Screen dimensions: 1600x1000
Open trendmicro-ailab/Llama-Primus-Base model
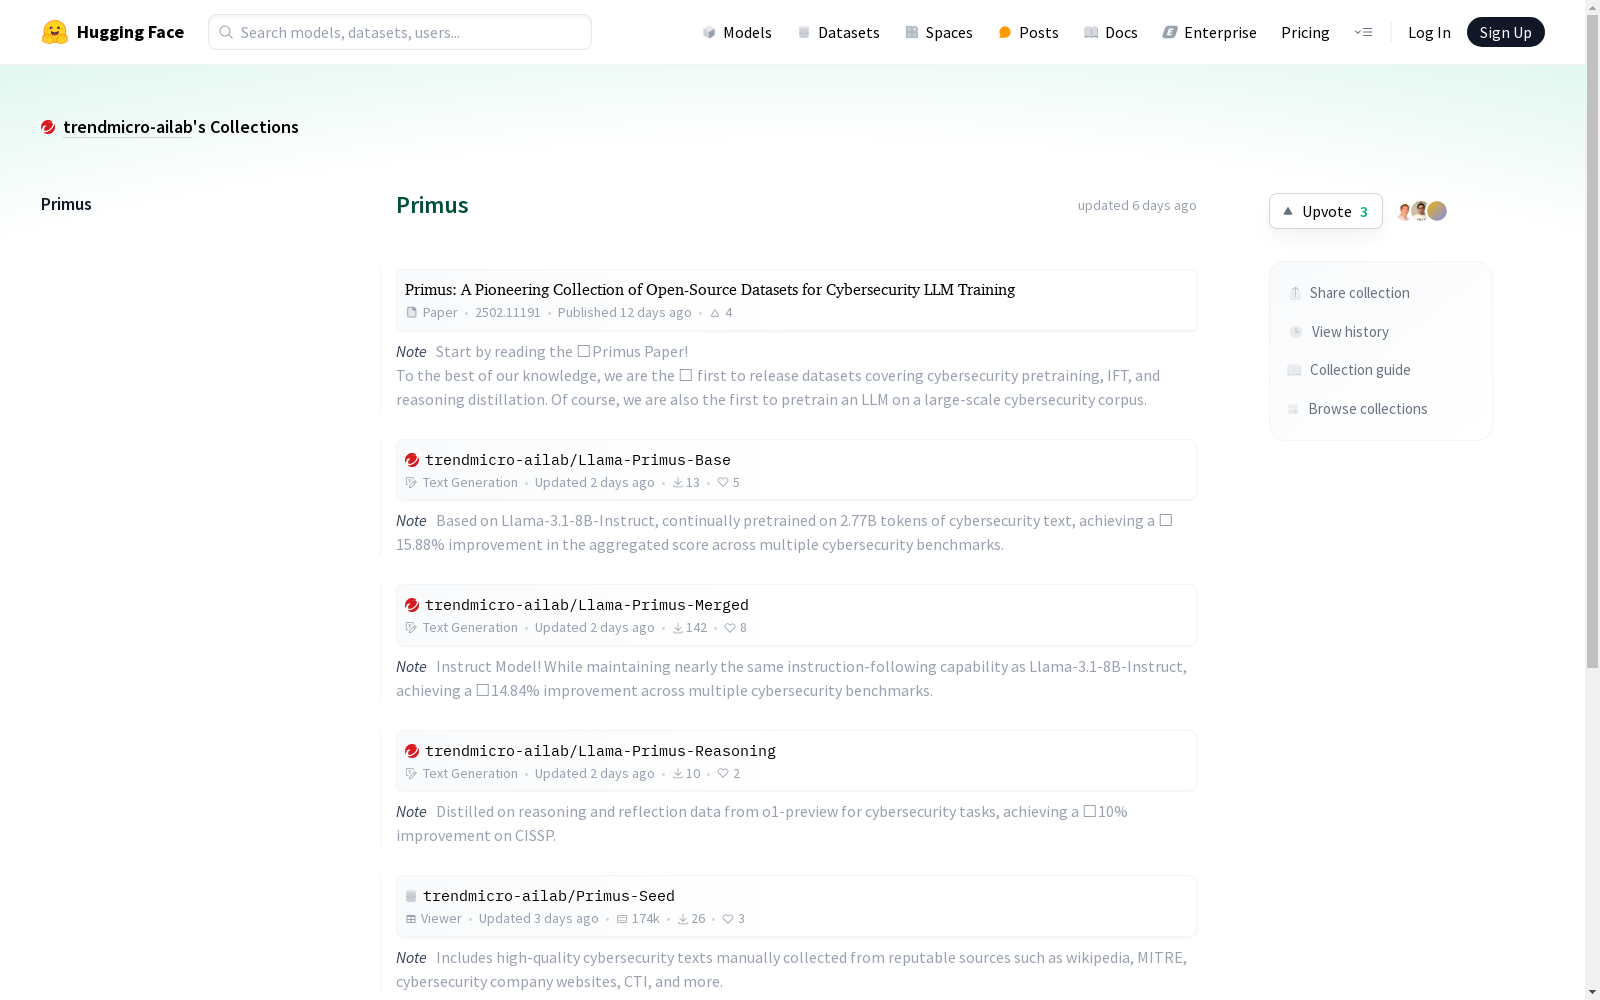point(578,460)
